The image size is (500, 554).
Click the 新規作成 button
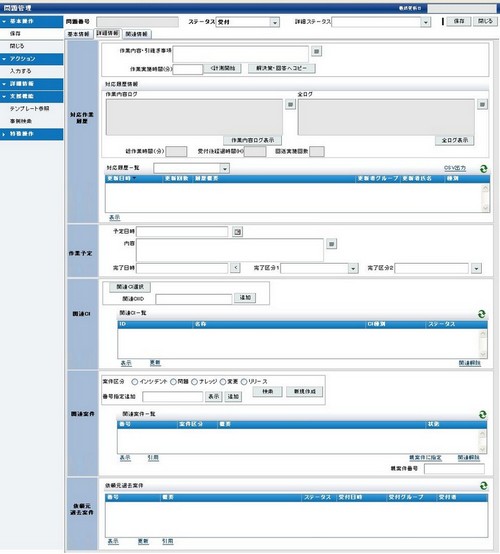[x=305, y=392]
